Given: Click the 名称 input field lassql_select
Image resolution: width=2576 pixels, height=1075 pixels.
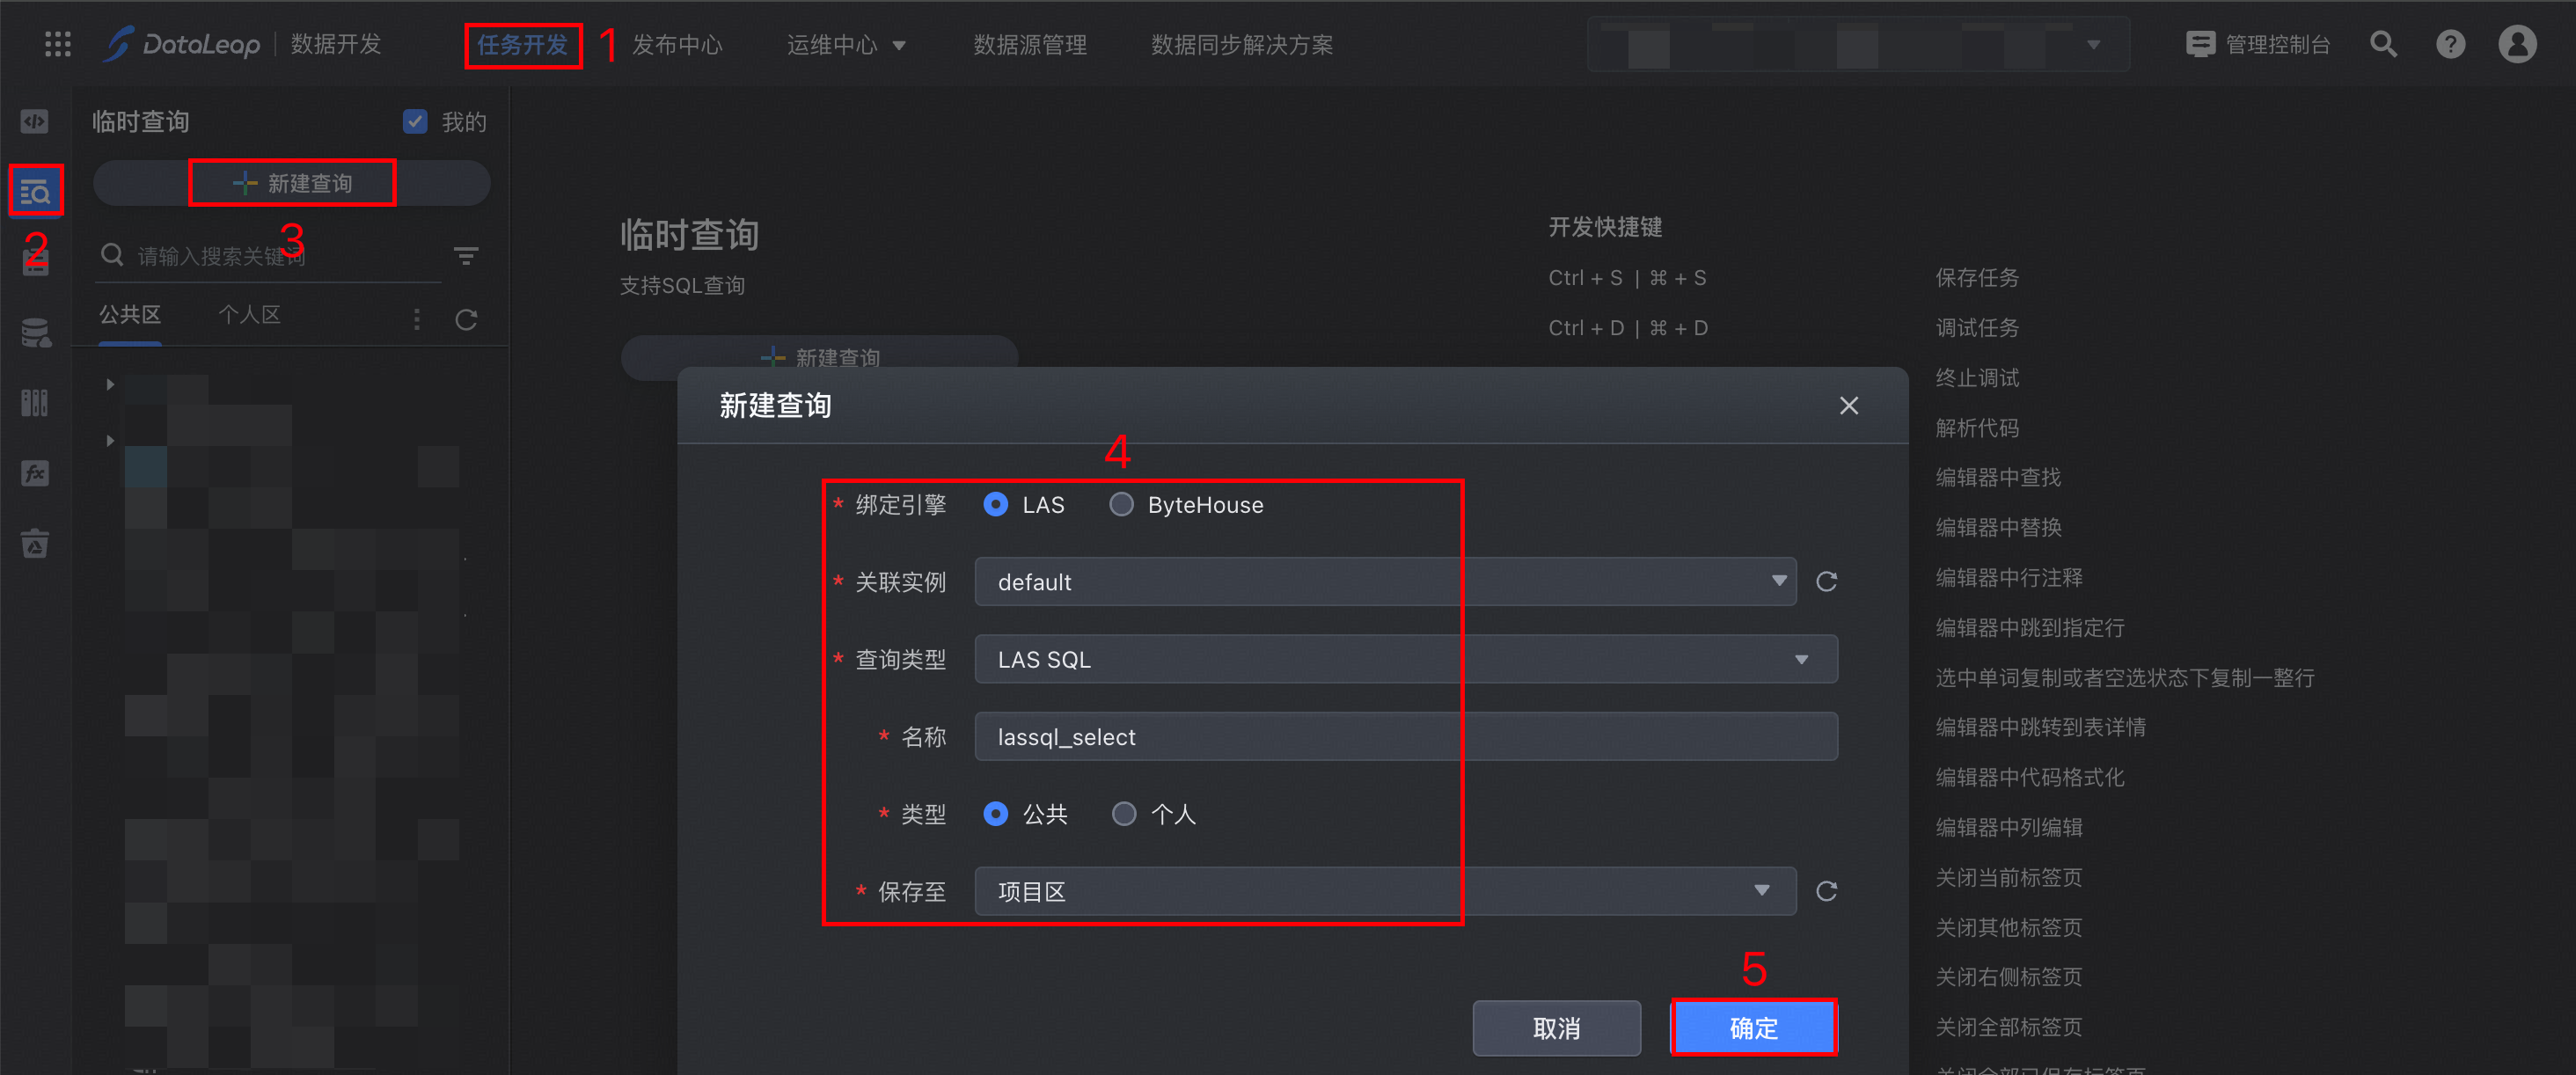Looking at the screenshot, I should click(x=1405, y=737).
